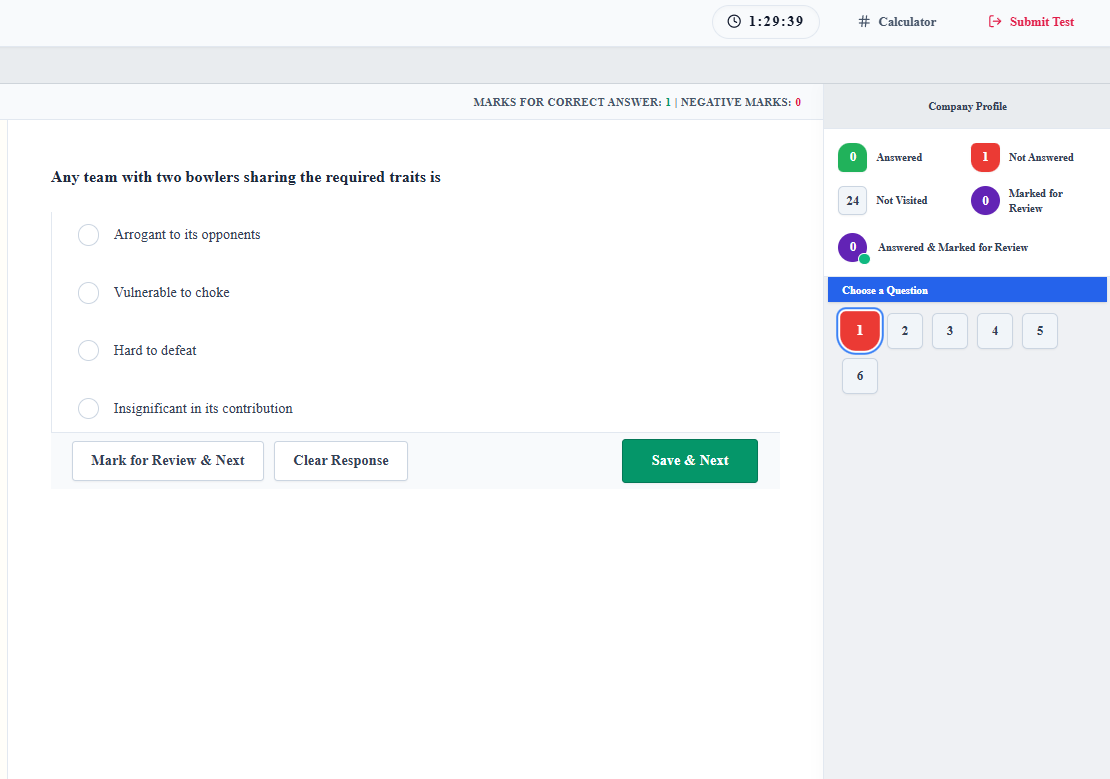Click the Submit Test exit icon
Screen dimensions: 1110x779
(995, 21)
